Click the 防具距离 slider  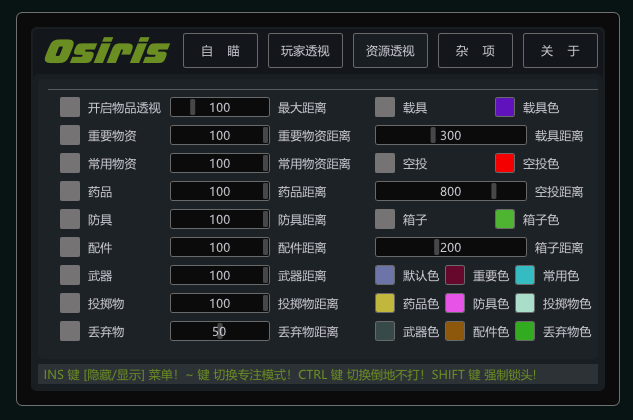(220, 219)
